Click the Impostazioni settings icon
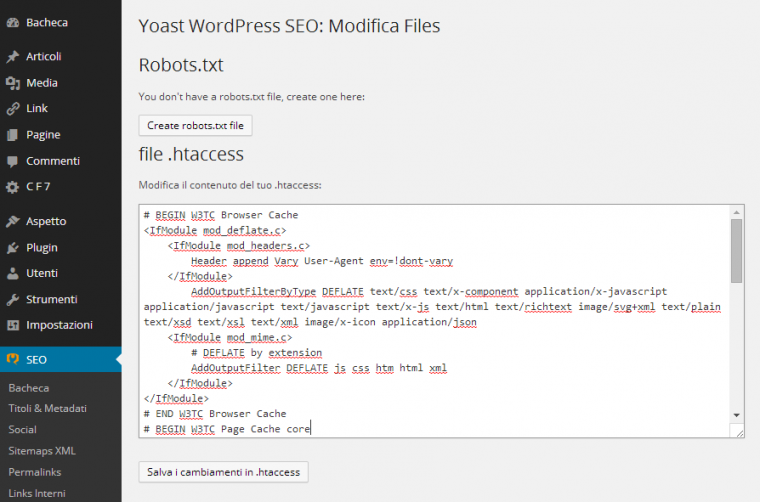 13,325
